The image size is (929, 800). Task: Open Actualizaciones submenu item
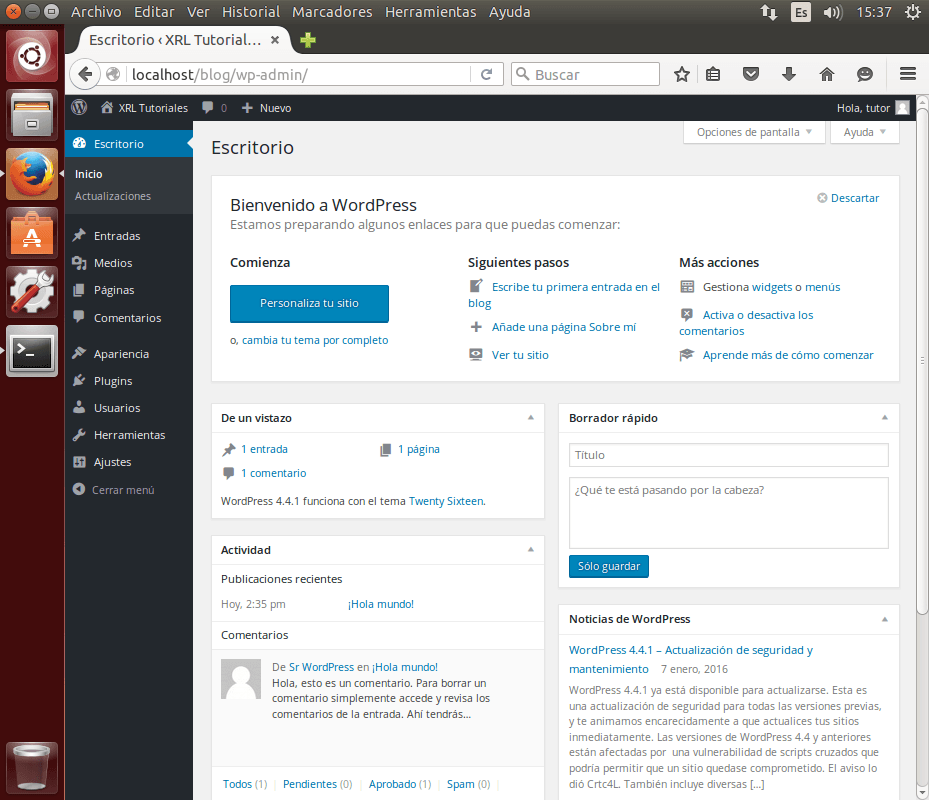tap(113, 196)
